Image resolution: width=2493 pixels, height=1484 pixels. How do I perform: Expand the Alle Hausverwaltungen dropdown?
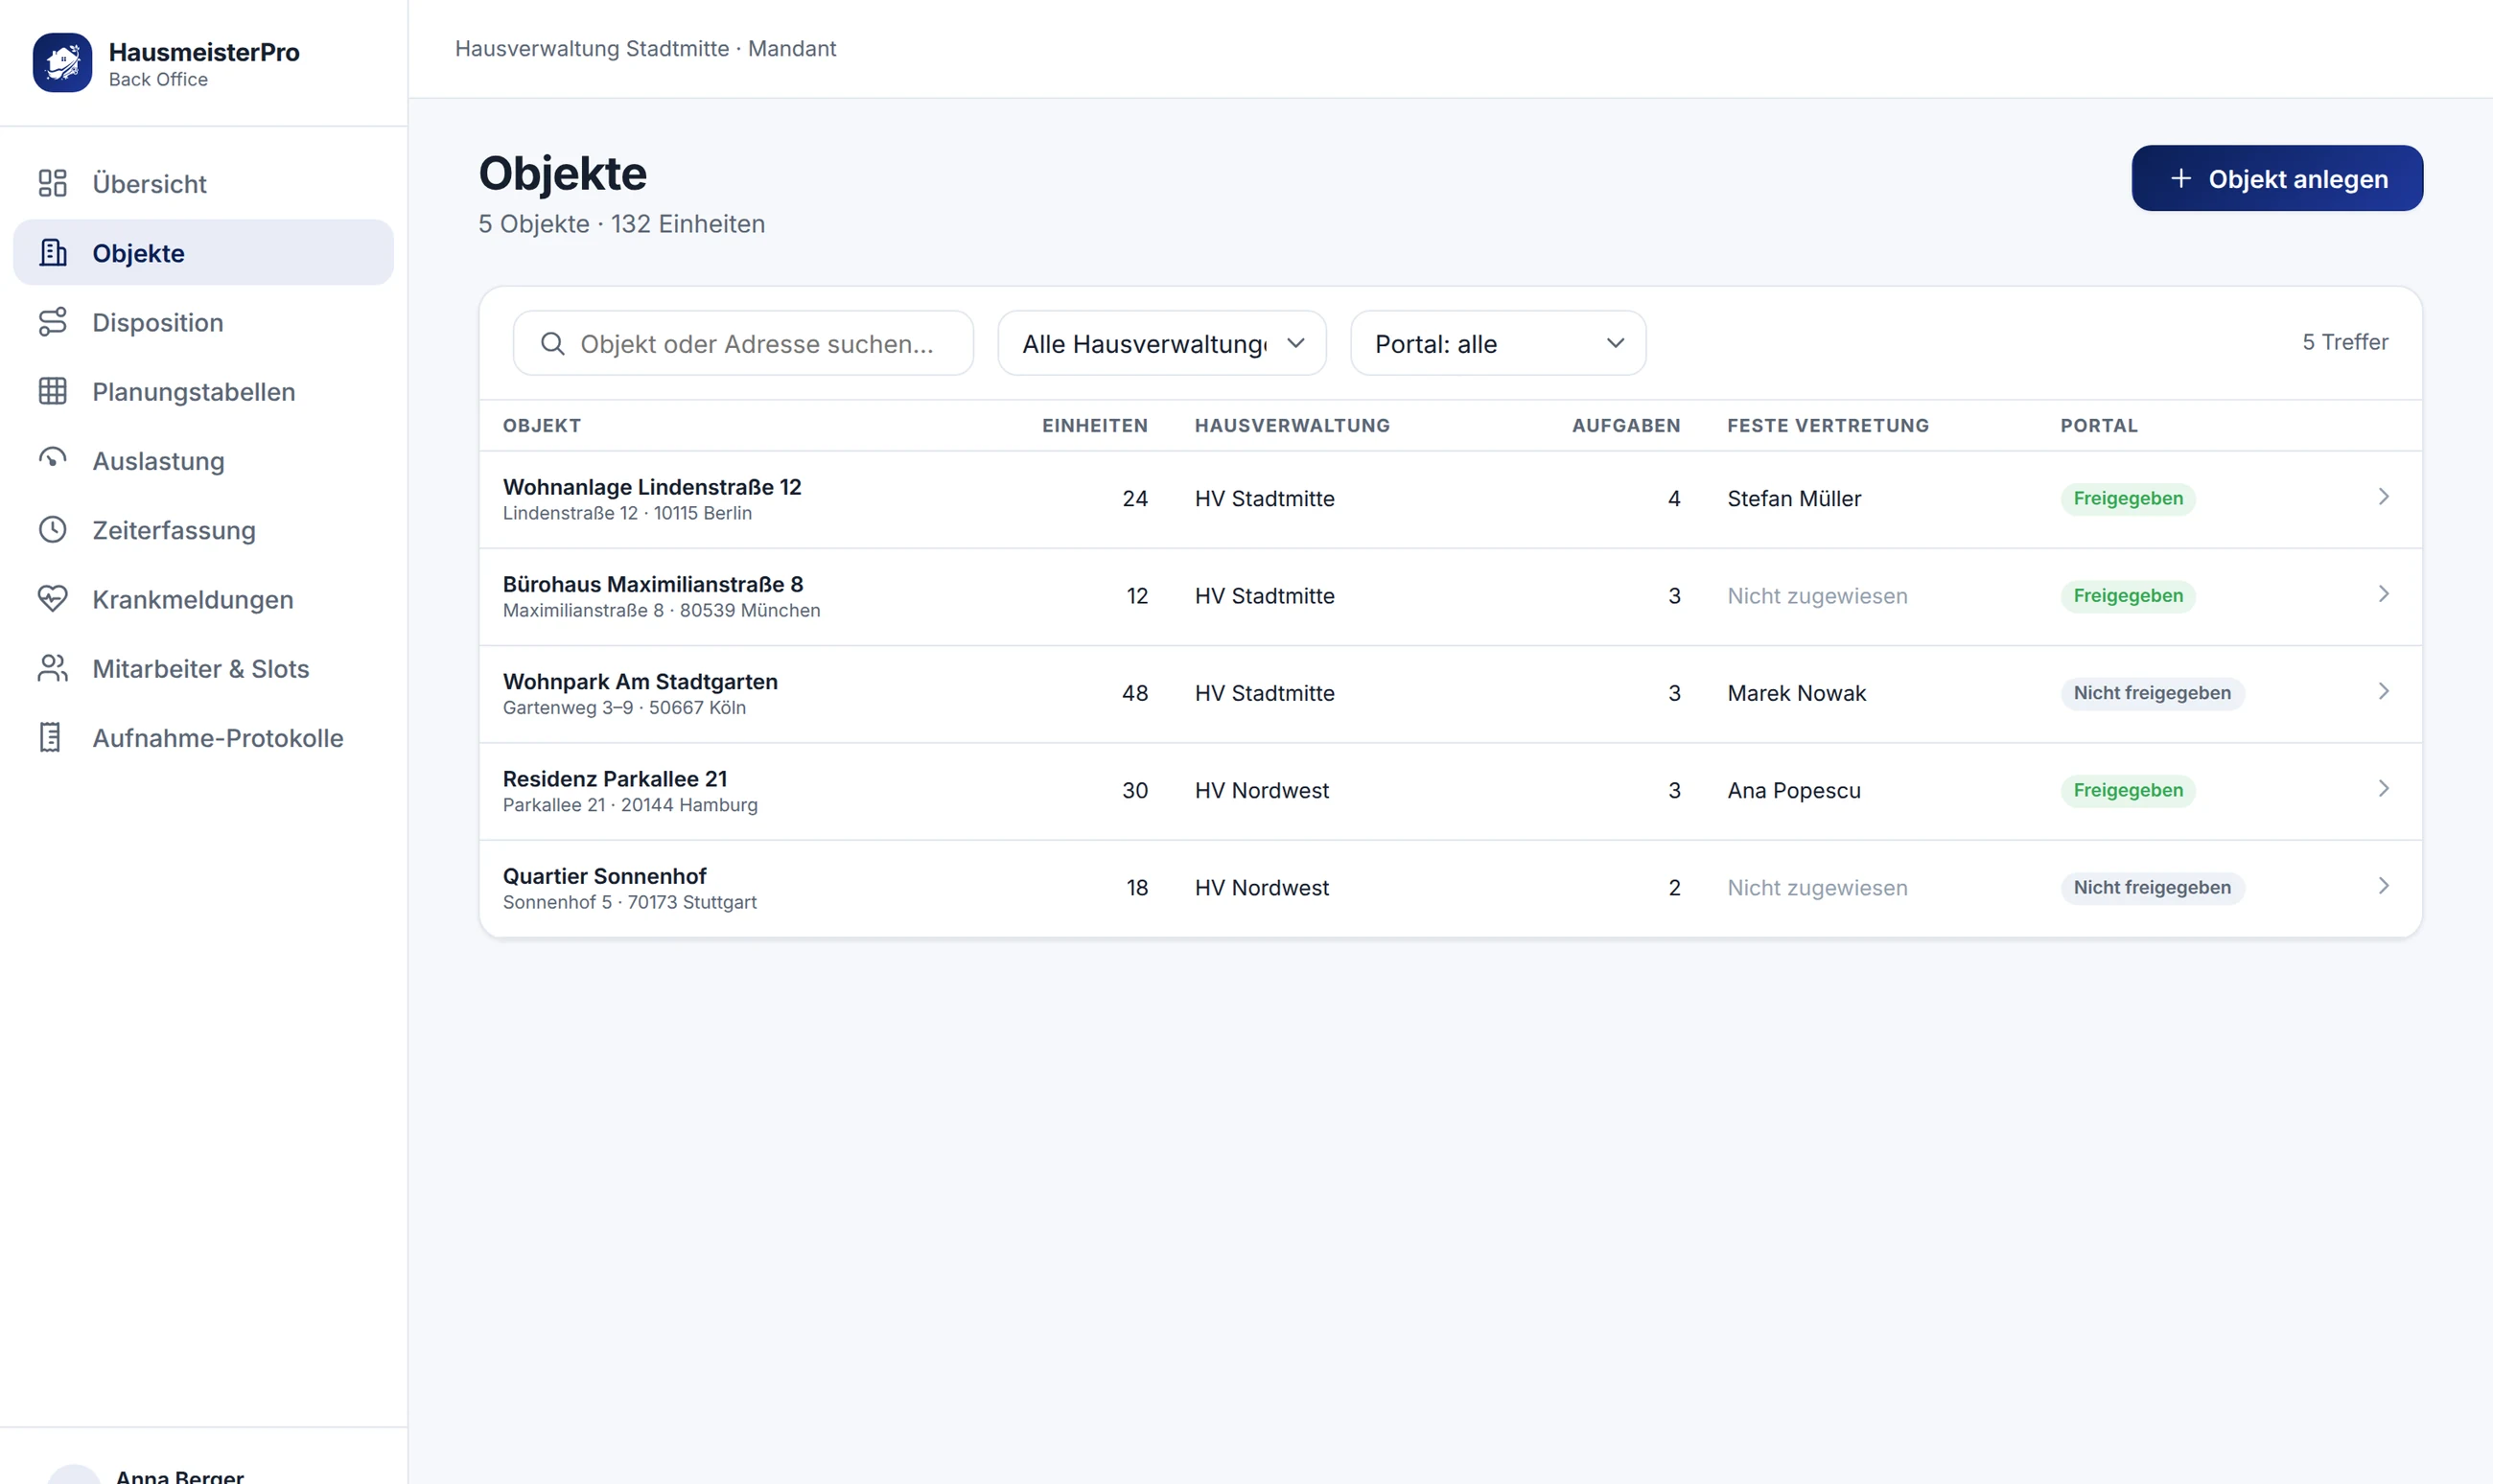[x=1162, y=343]
